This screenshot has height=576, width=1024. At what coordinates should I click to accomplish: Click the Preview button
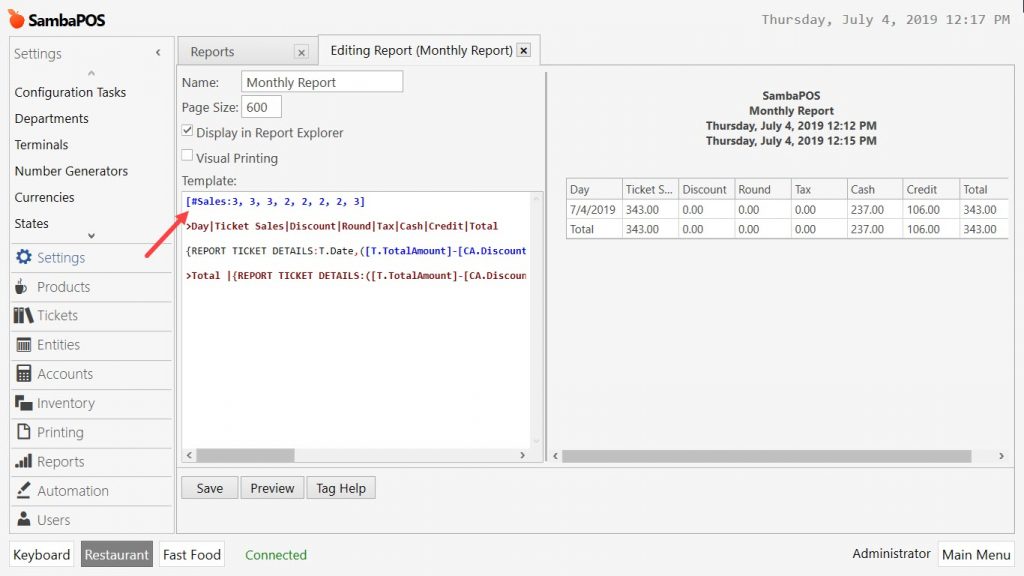[272, 488]
